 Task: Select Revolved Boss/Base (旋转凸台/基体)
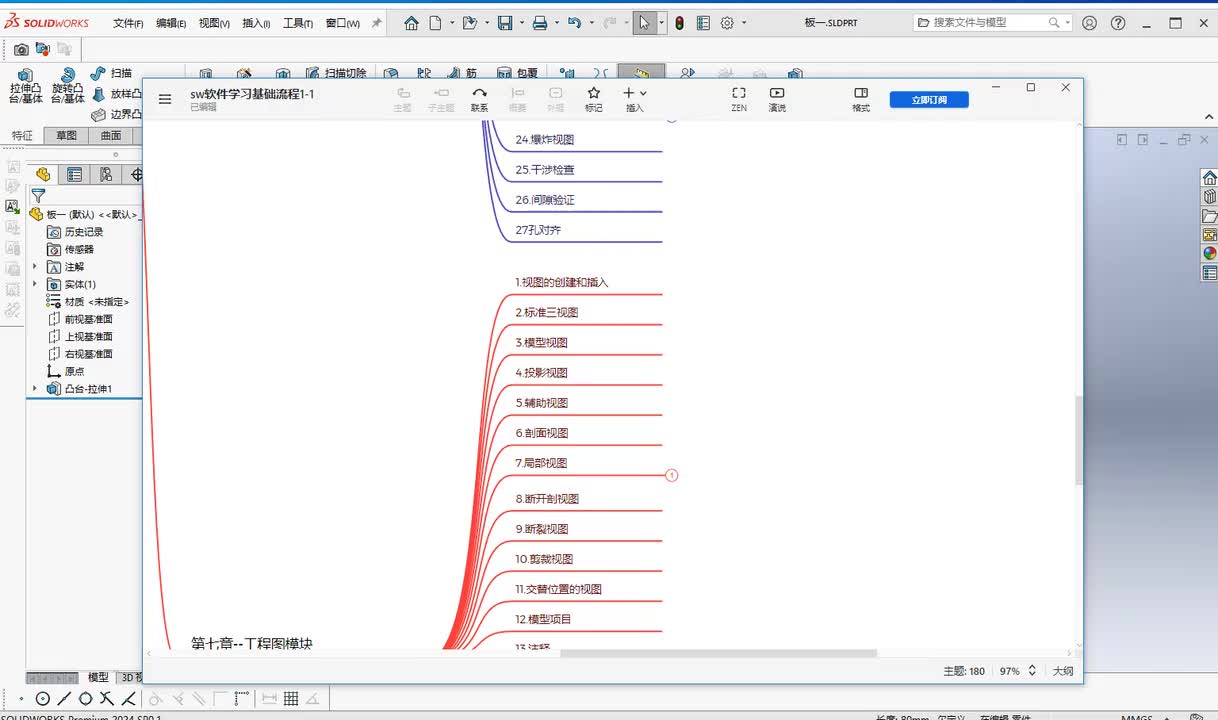click(68, 86)
